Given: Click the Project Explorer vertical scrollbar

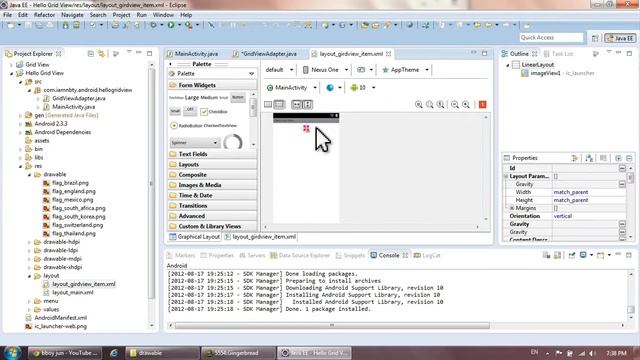Looking at the screenshot, I should (151, 184).
